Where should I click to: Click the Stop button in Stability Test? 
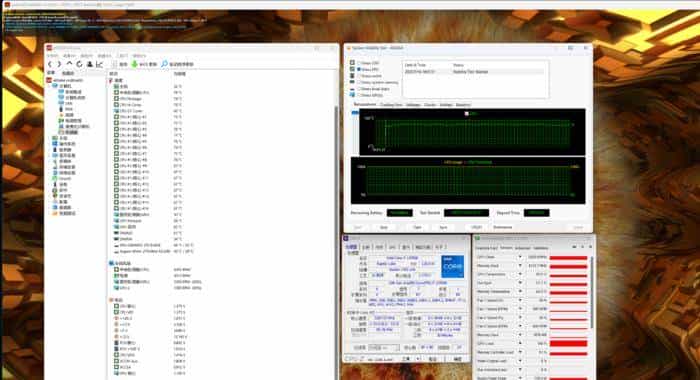coord(383,227)
